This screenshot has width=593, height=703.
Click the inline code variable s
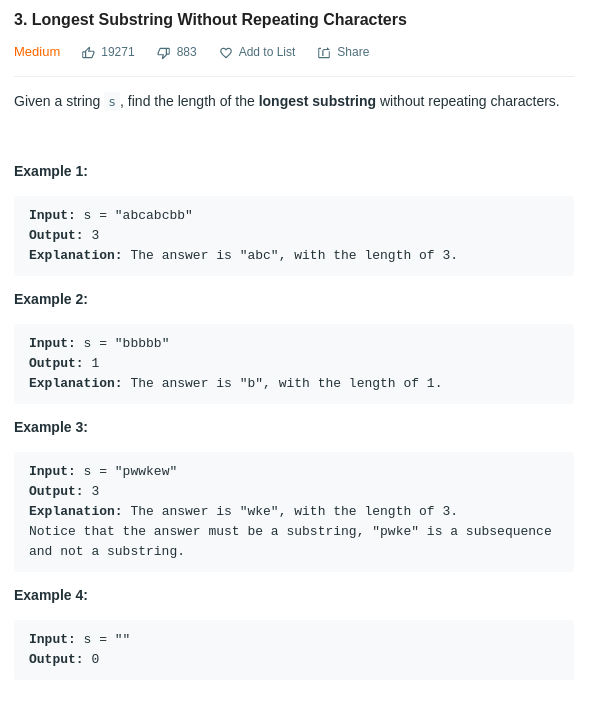pos(112,102)
